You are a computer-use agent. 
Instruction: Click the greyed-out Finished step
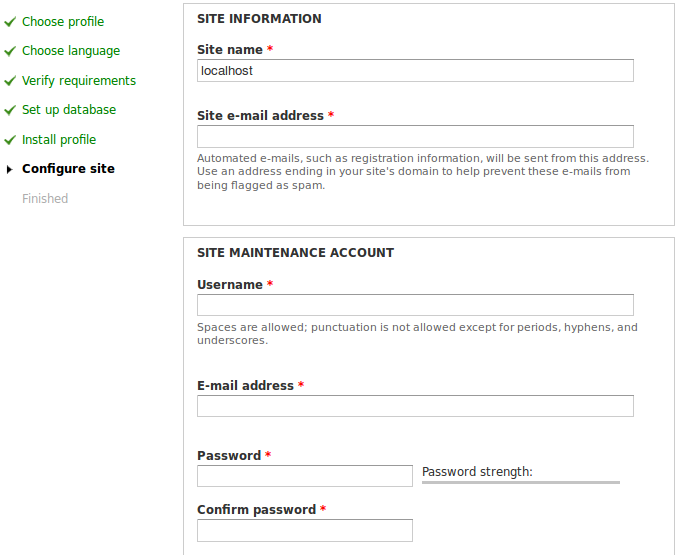(45, 199)
